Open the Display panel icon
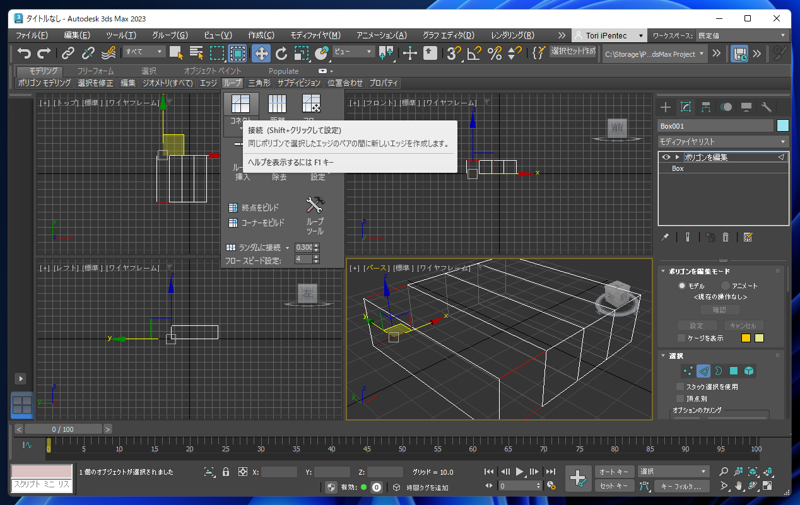The height and width of the screenshot is (505, 800). point(746,107)
